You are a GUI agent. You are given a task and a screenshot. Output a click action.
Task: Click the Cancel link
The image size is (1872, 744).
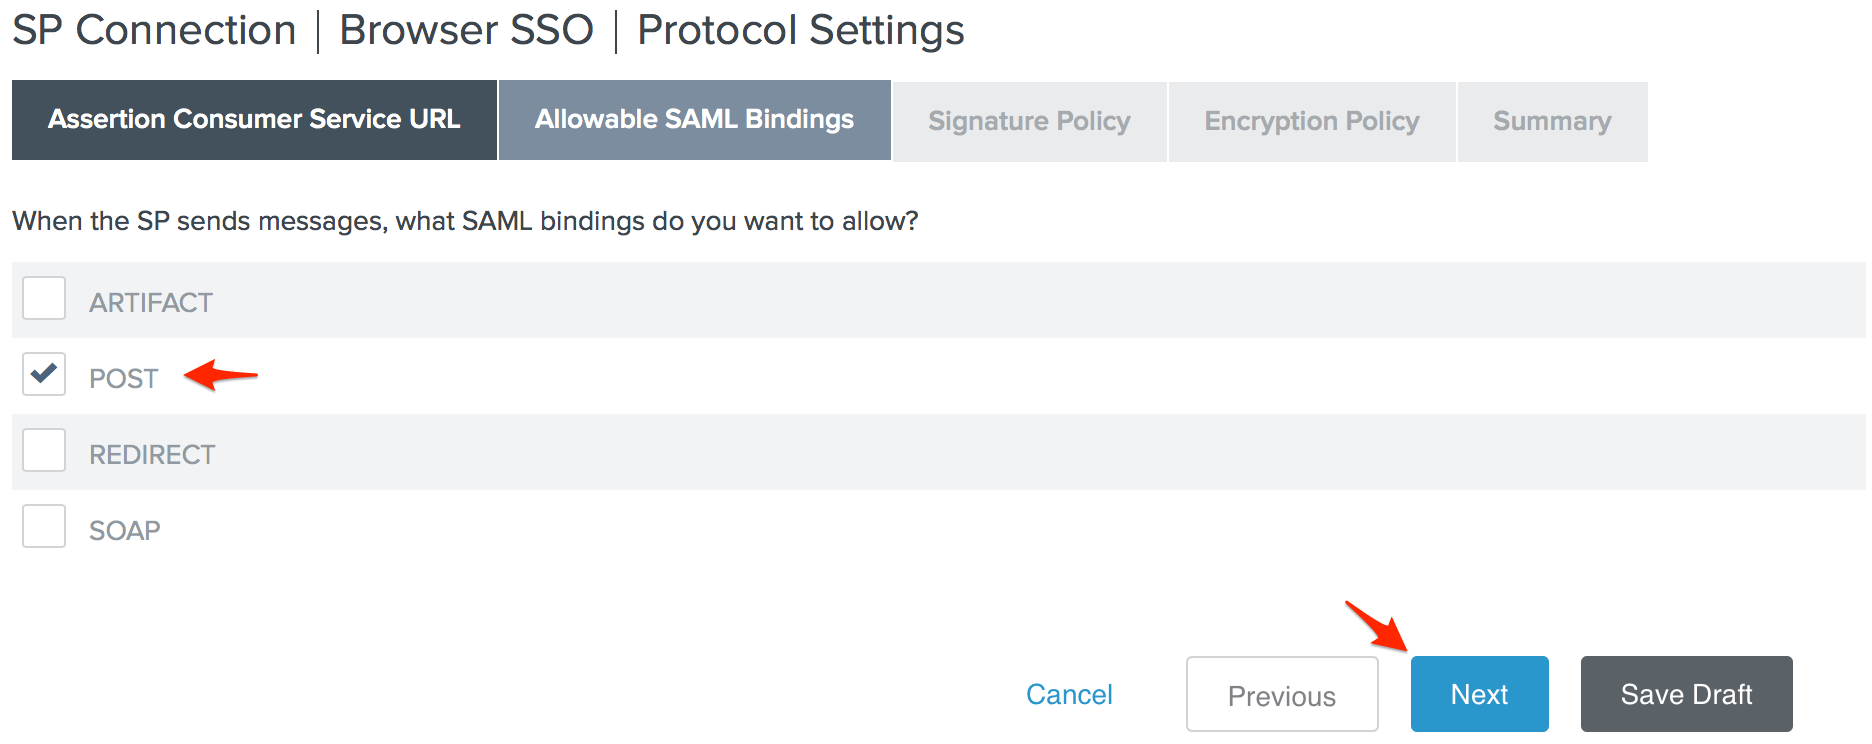click(1069, 694)
